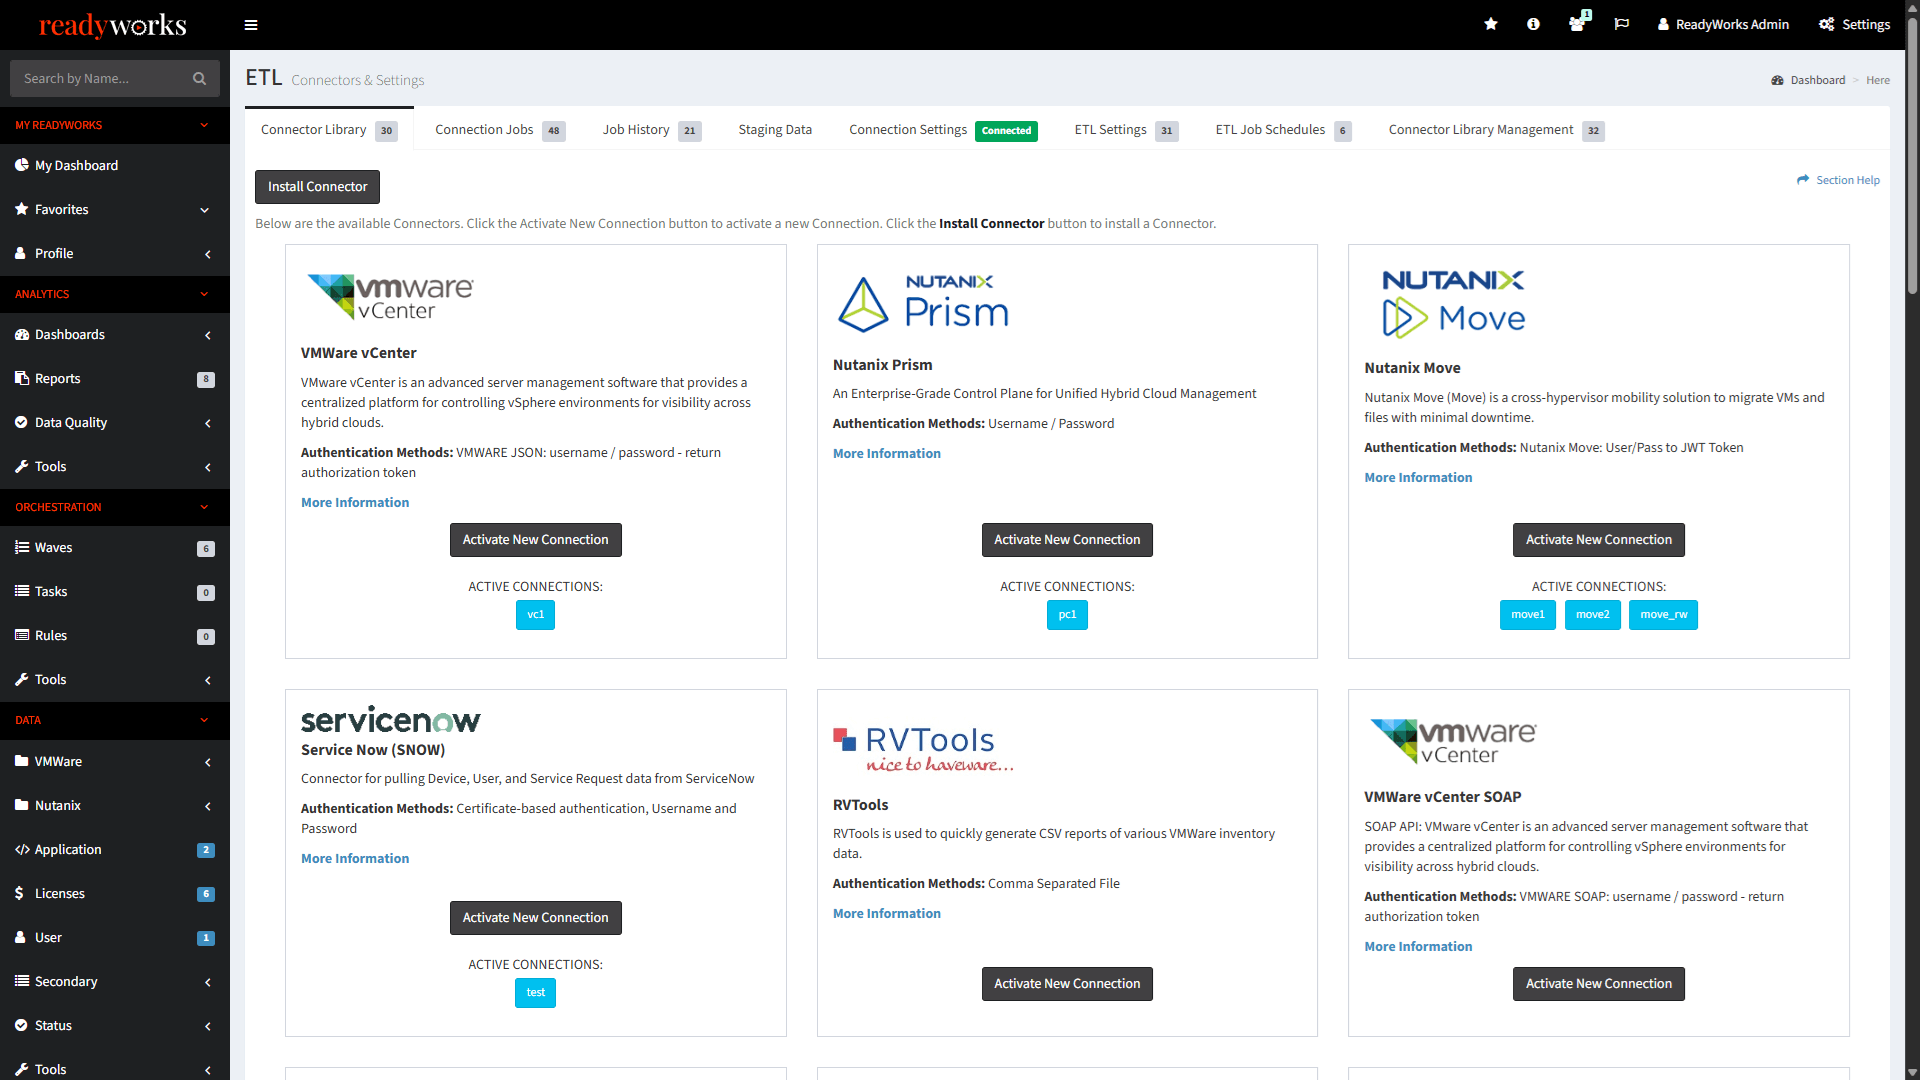
Task: Click the Favorites star icon in sidebar
Action: [21, 209]
